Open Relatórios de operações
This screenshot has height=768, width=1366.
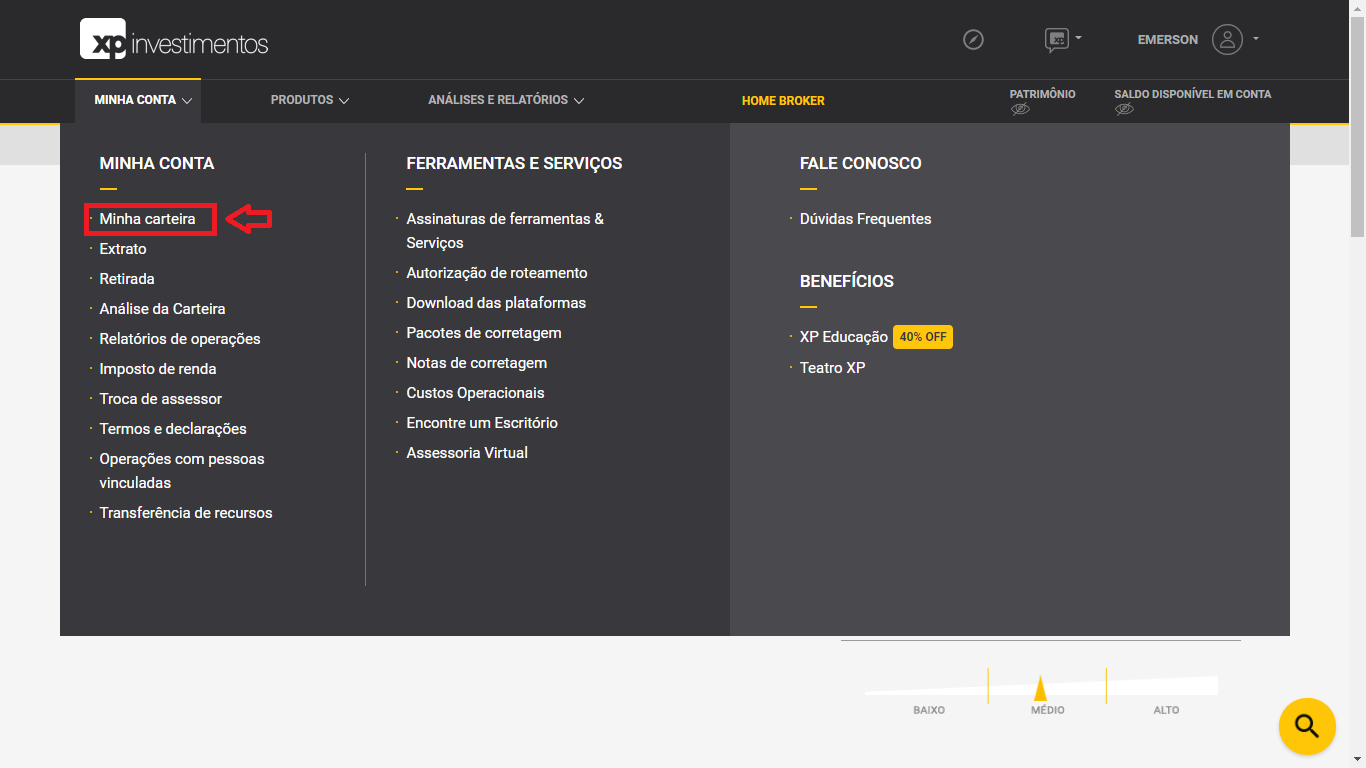click(180, 339)
